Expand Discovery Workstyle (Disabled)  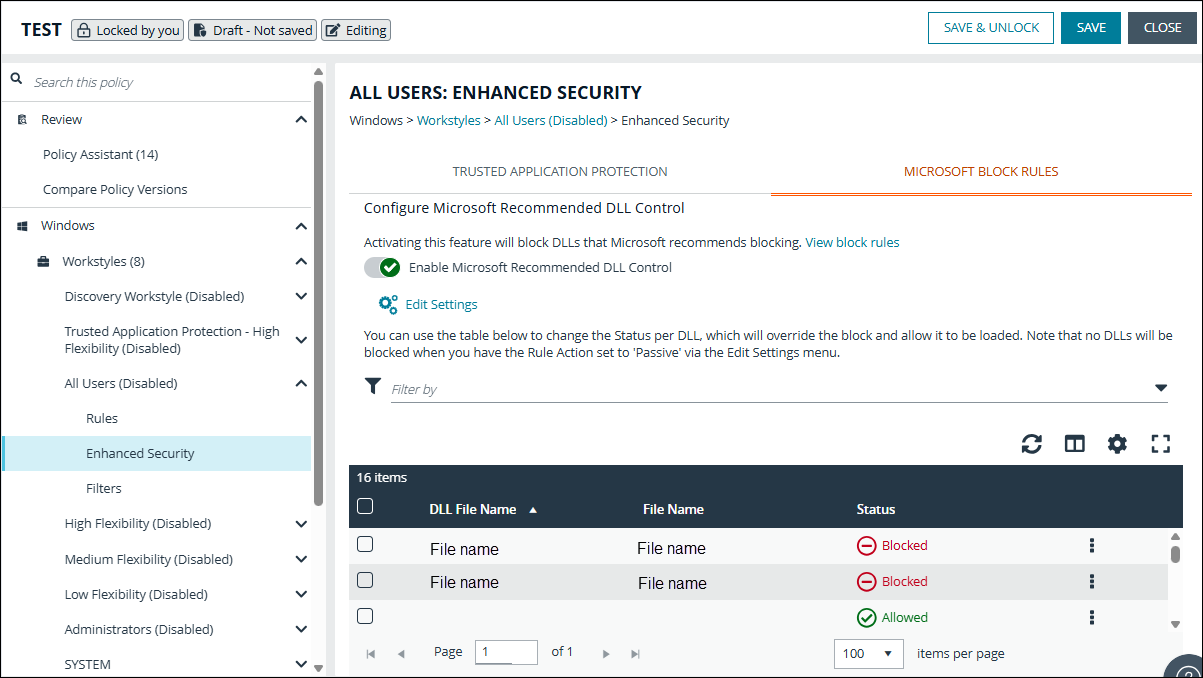point(301,296)
